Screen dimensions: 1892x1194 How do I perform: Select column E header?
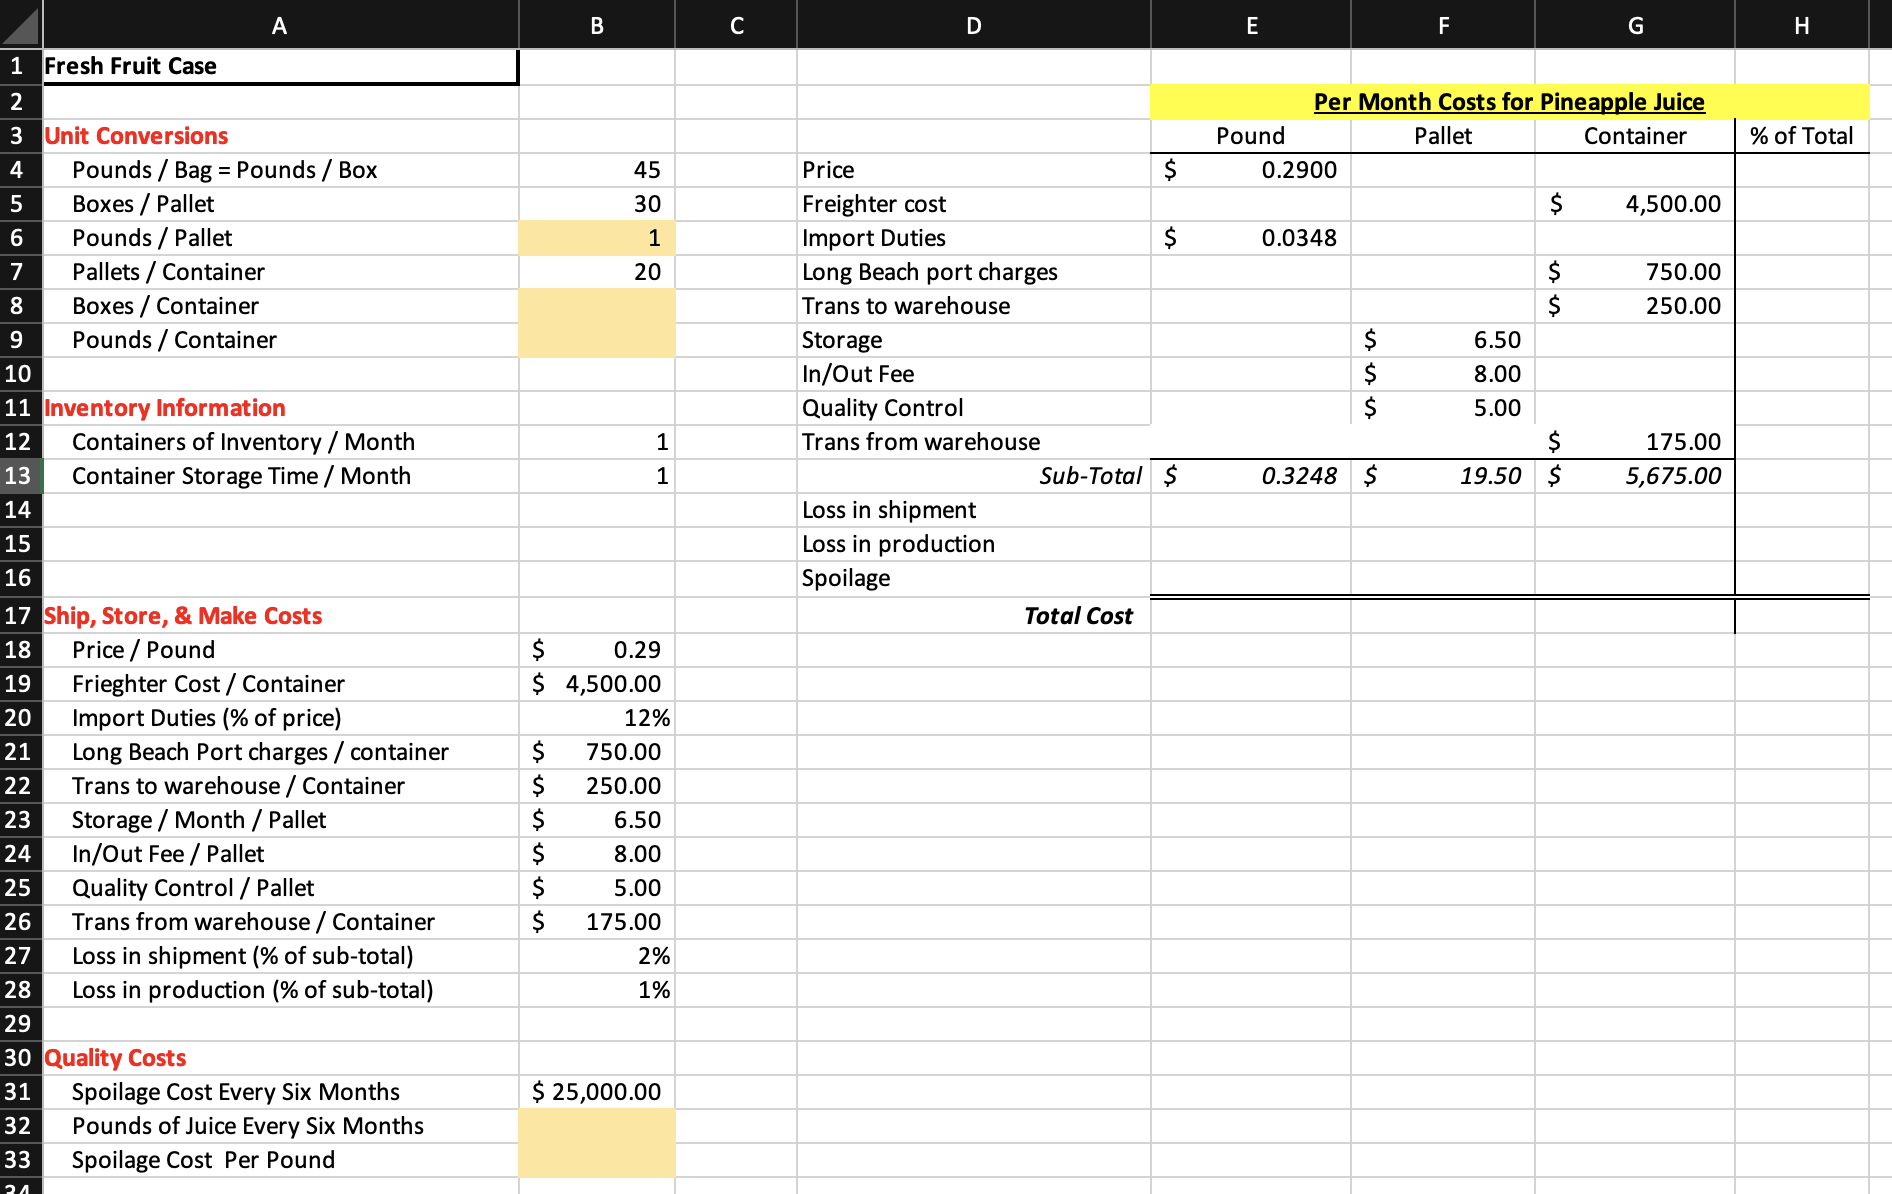pos(1251,25)
